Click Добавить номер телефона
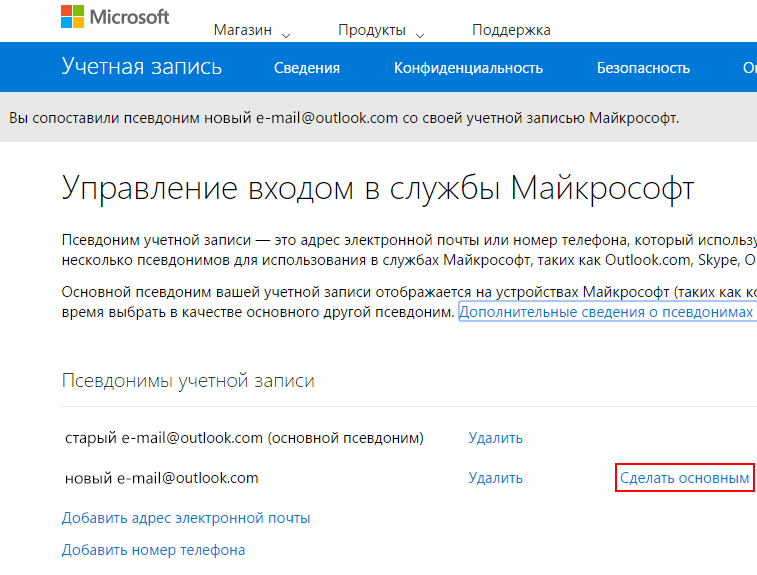 153,550
